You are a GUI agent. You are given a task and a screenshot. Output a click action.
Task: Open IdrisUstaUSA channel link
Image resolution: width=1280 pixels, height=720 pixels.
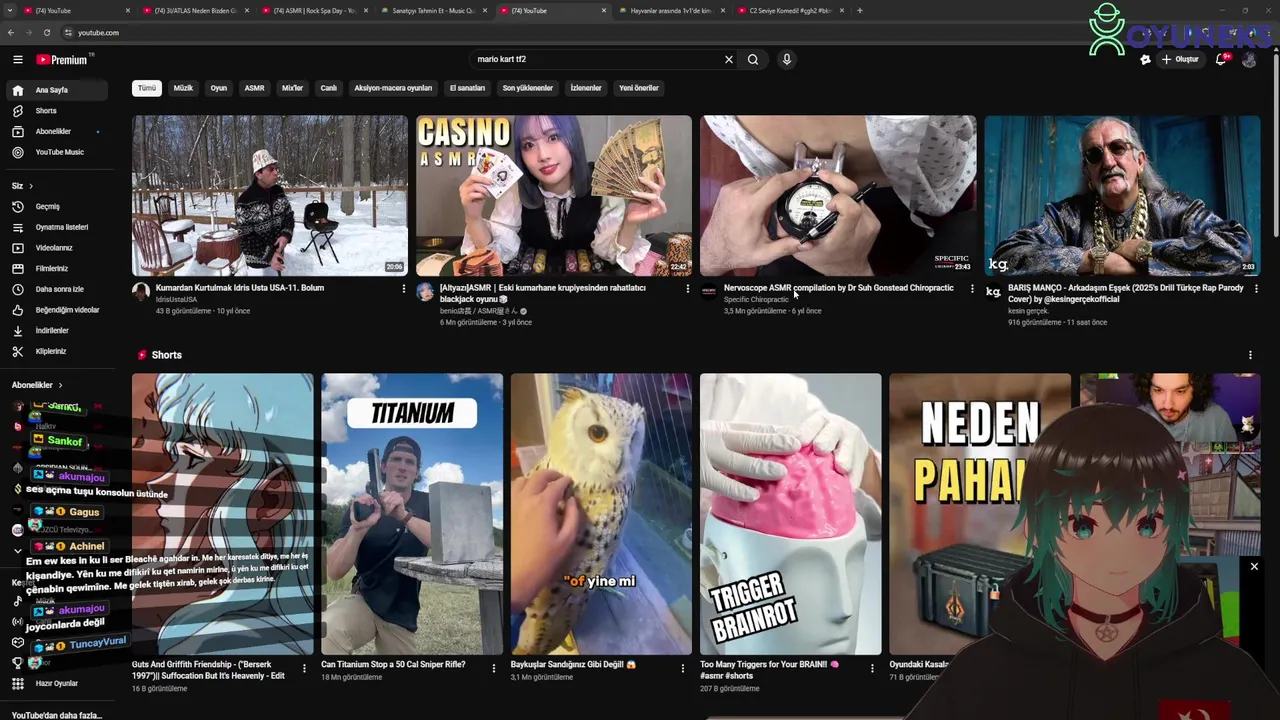176,300
